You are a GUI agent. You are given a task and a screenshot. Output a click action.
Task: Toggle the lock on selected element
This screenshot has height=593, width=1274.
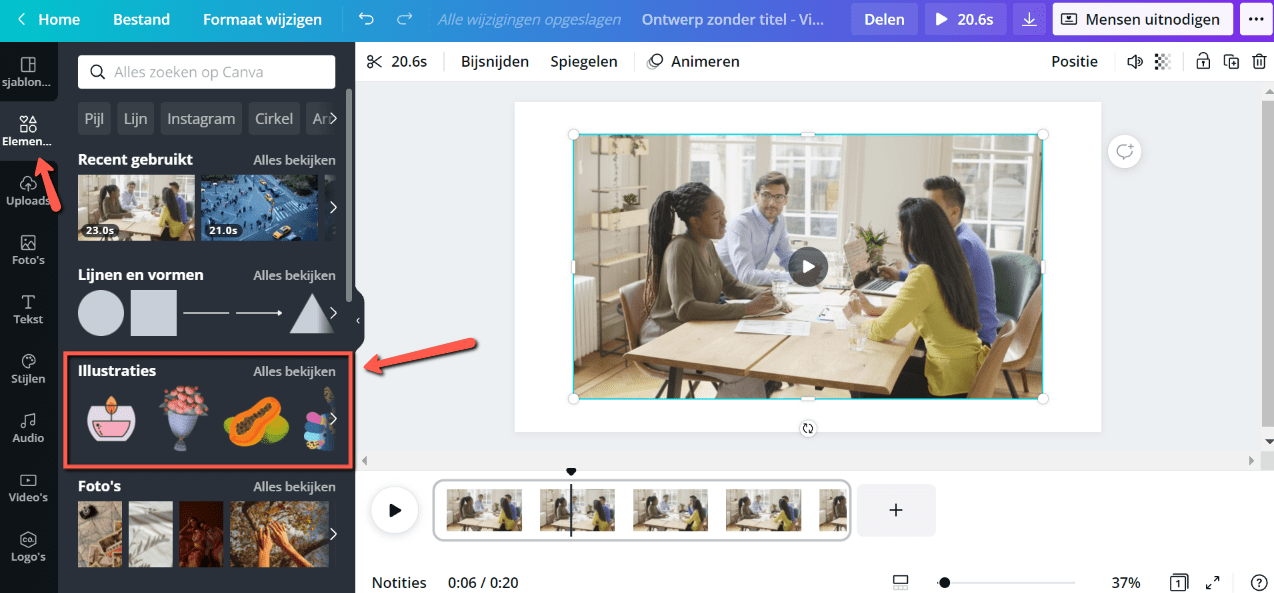(1203, 62)
